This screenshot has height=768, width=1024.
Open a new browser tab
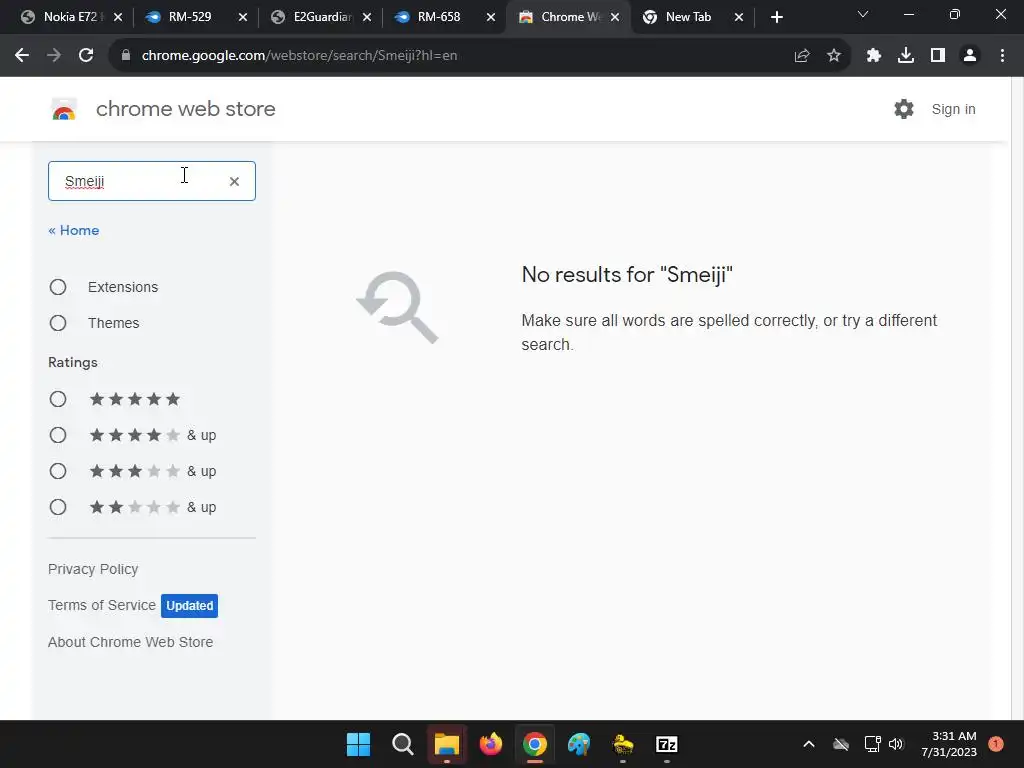(776, 18)
